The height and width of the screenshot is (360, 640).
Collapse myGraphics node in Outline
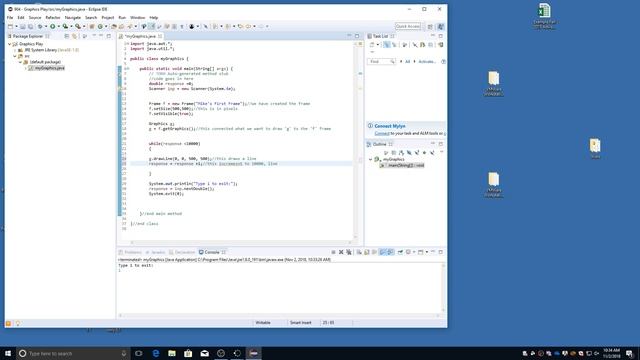[x=371, y=160]
